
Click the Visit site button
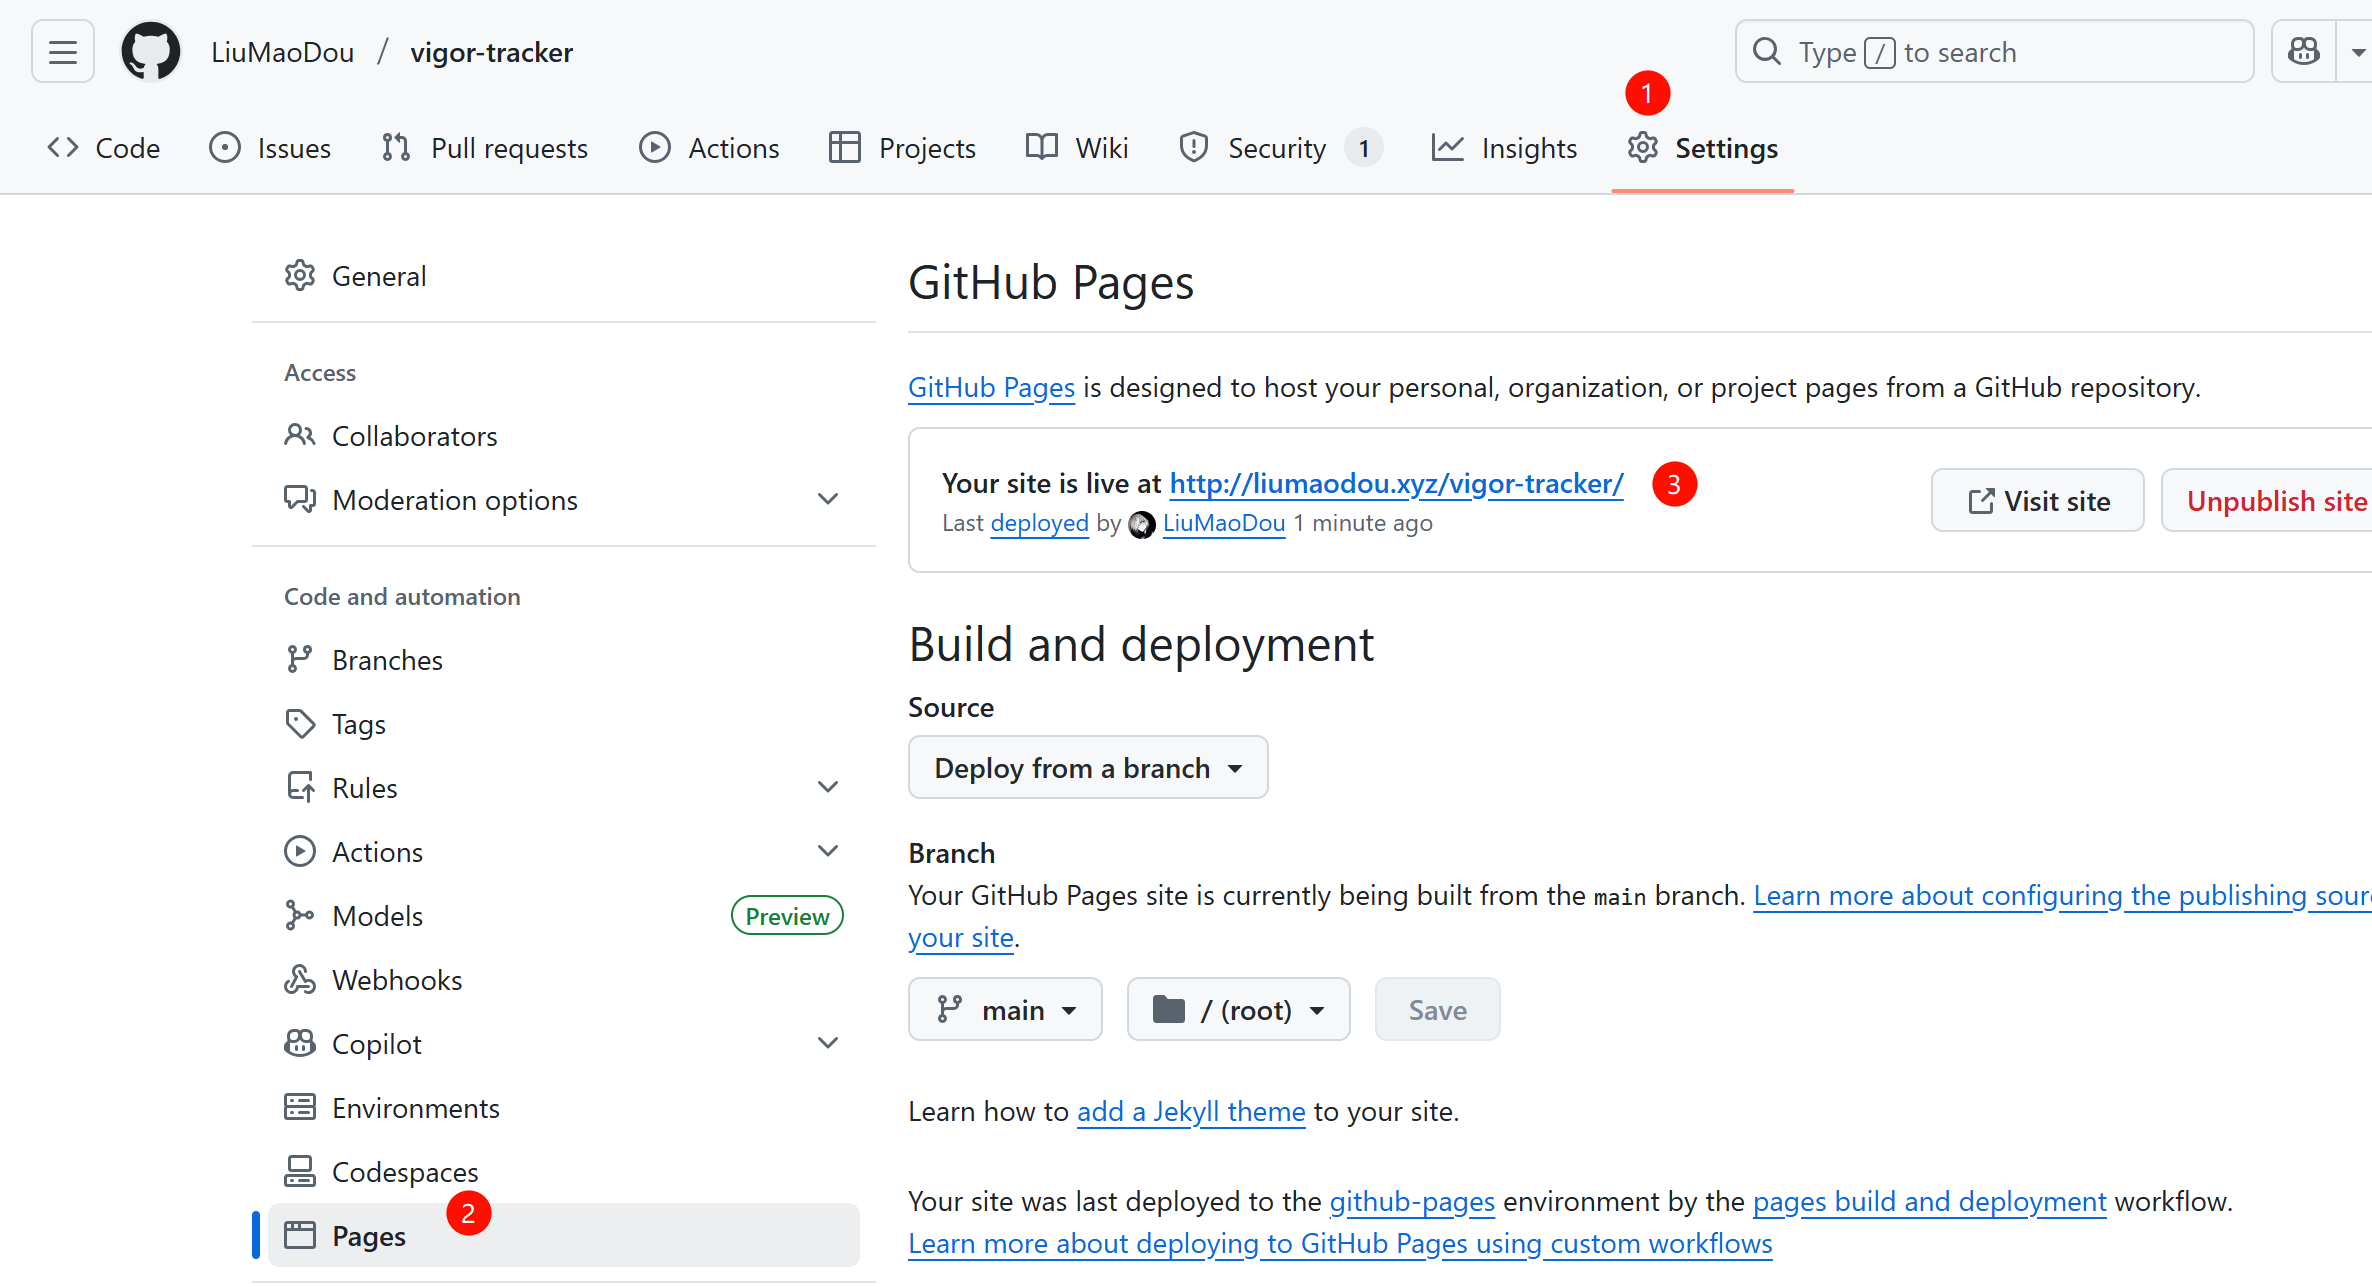[2037, 501]
